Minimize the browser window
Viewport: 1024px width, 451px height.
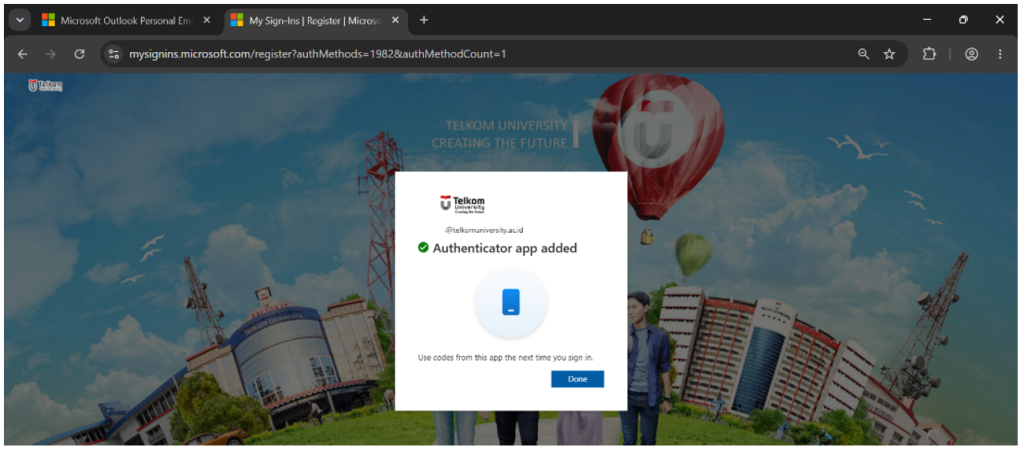[927, 20]
